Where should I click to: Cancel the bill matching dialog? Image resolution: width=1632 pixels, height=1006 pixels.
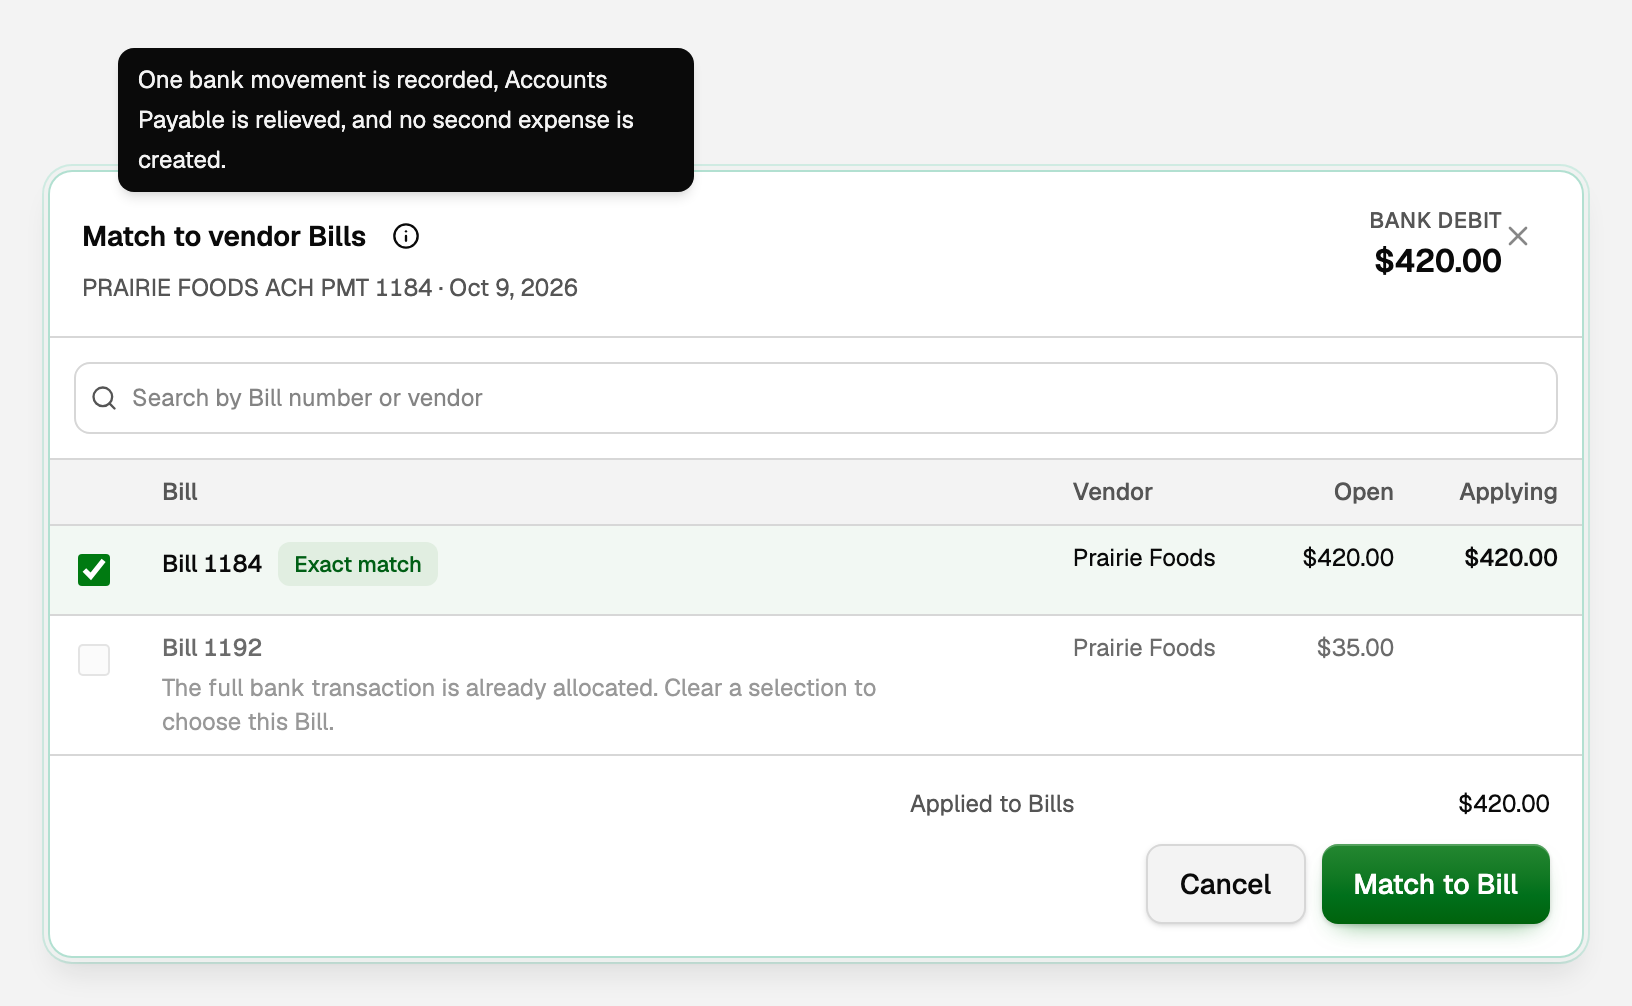click(x=1226, y=884)
